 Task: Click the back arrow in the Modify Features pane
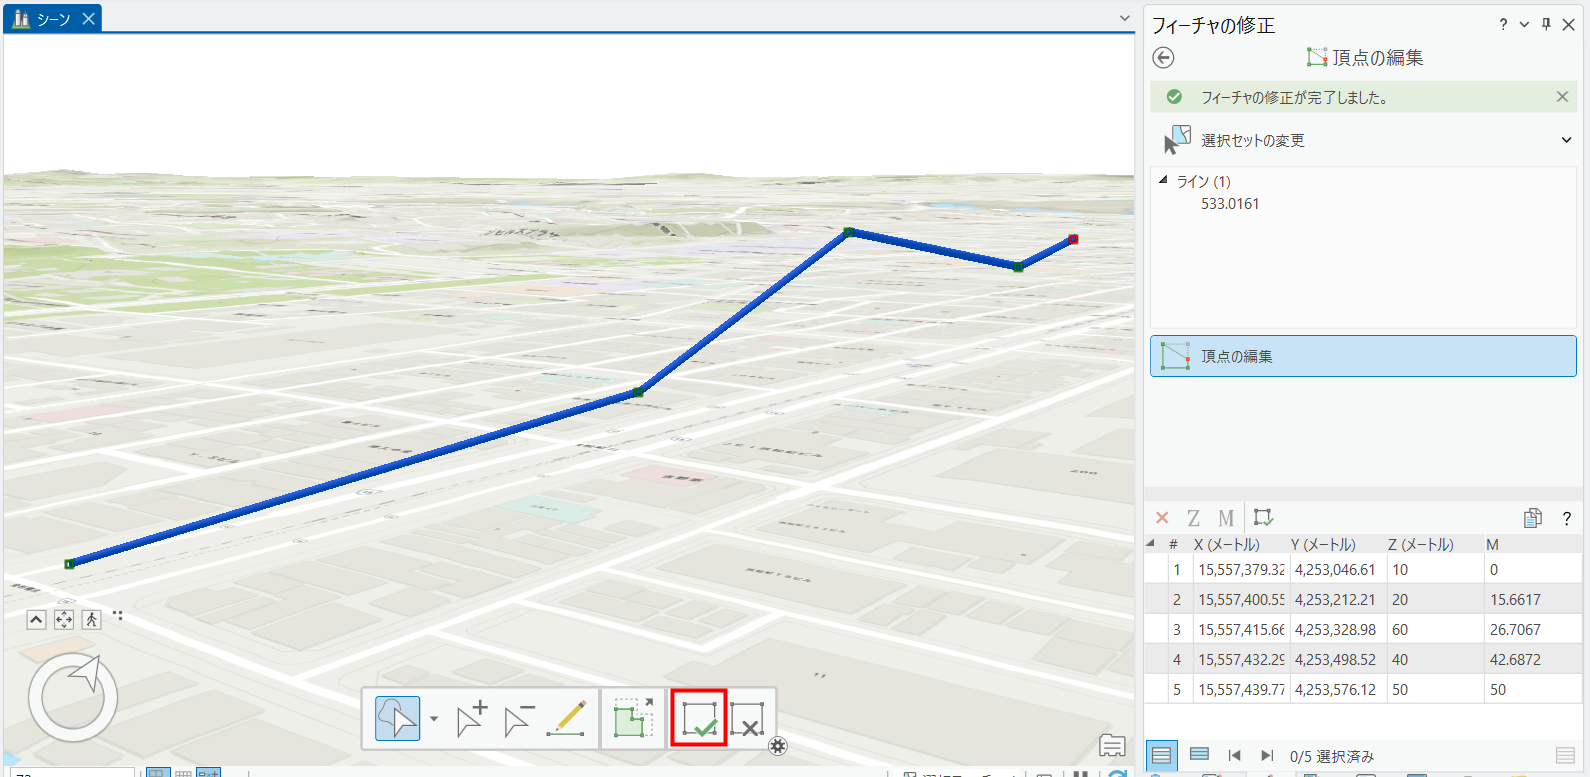coord(1163,58)
